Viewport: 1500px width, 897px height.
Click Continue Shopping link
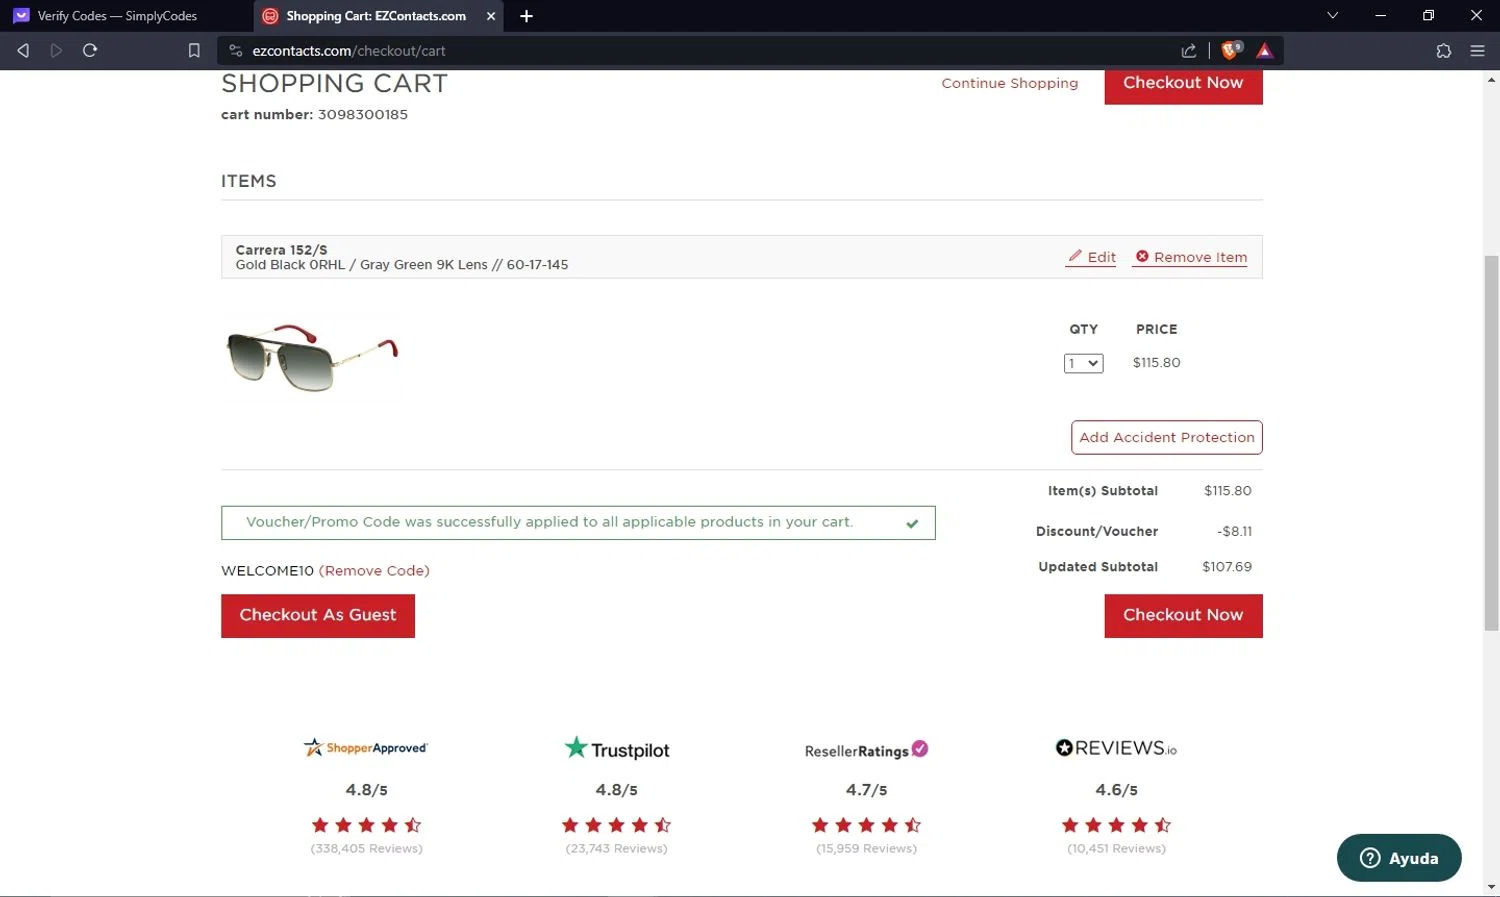click(x=1009, y=83)
